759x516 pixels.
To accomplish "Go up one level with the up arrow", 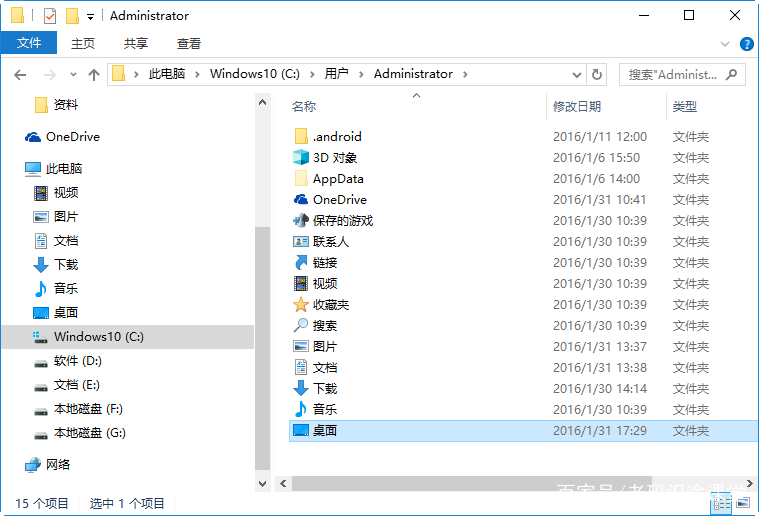I will [x=94, y=75].
